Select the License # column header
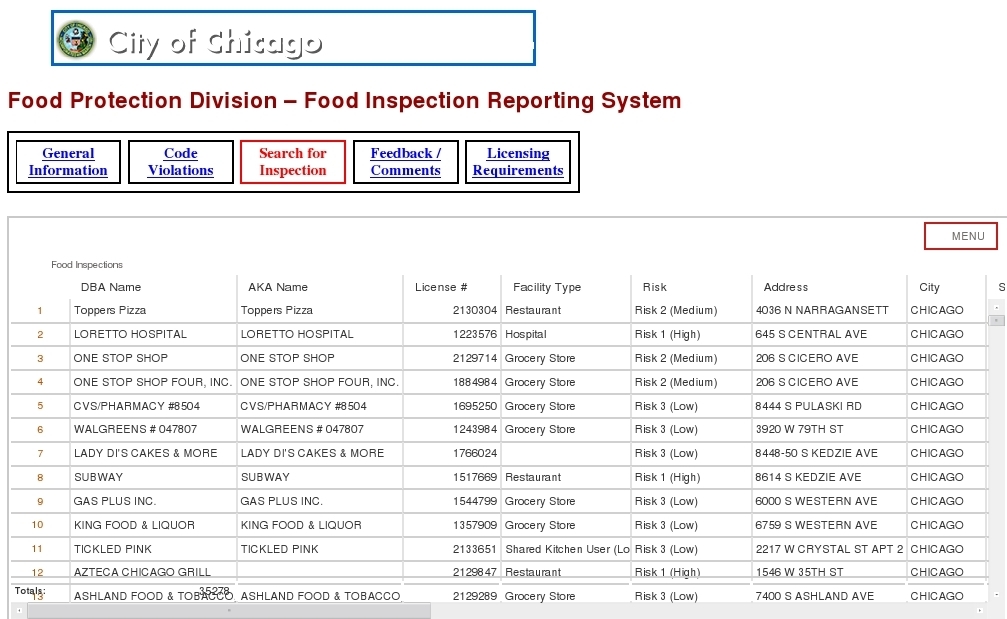This screenshot has height=619, width=1007. [x=441, y=287]
